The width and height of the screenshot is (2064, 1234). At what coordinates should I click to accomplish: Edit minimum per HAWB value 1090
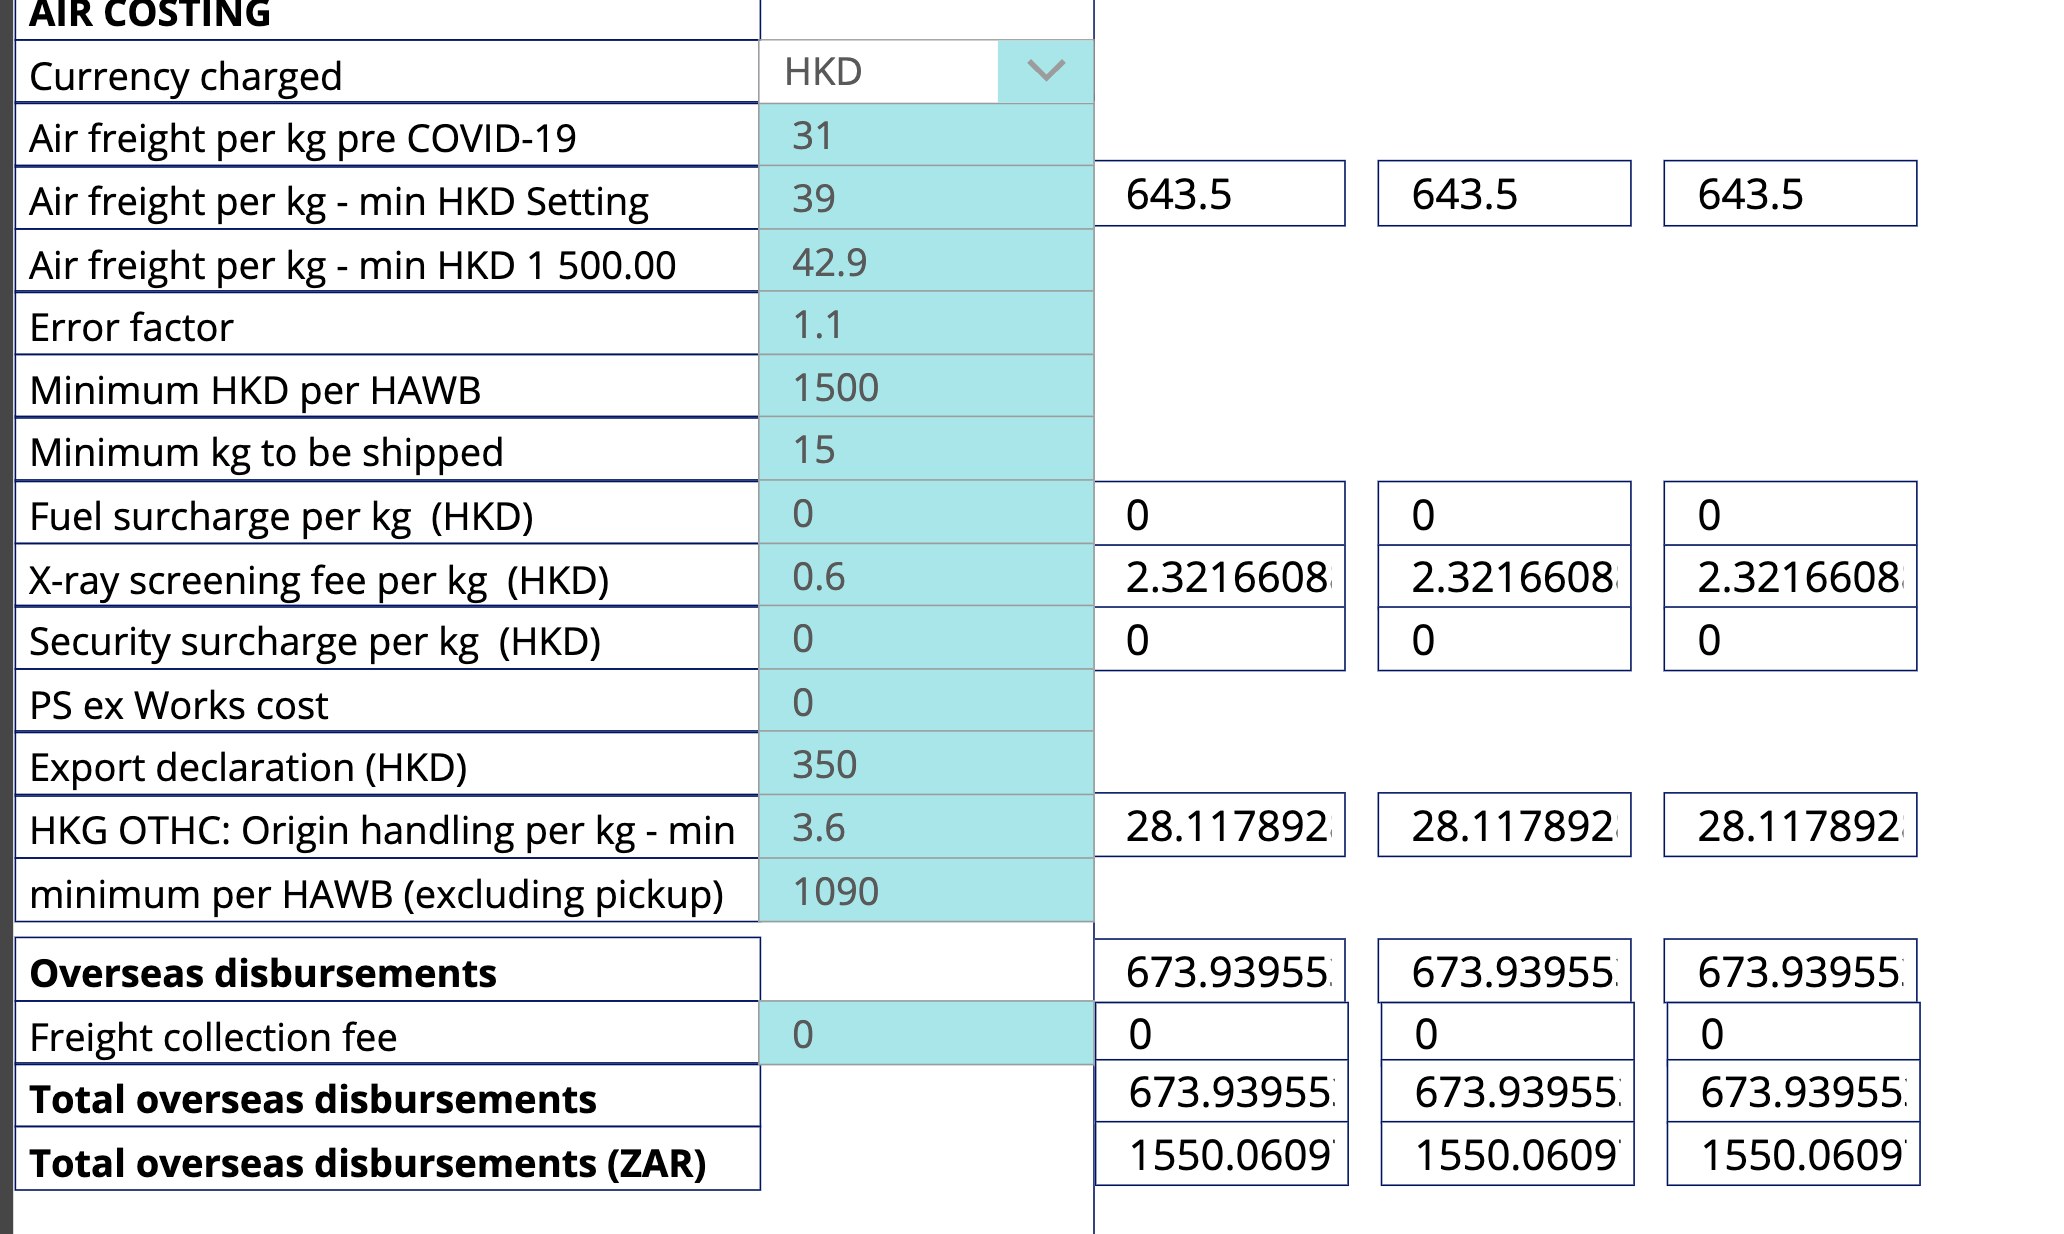[x=926, y=890]
